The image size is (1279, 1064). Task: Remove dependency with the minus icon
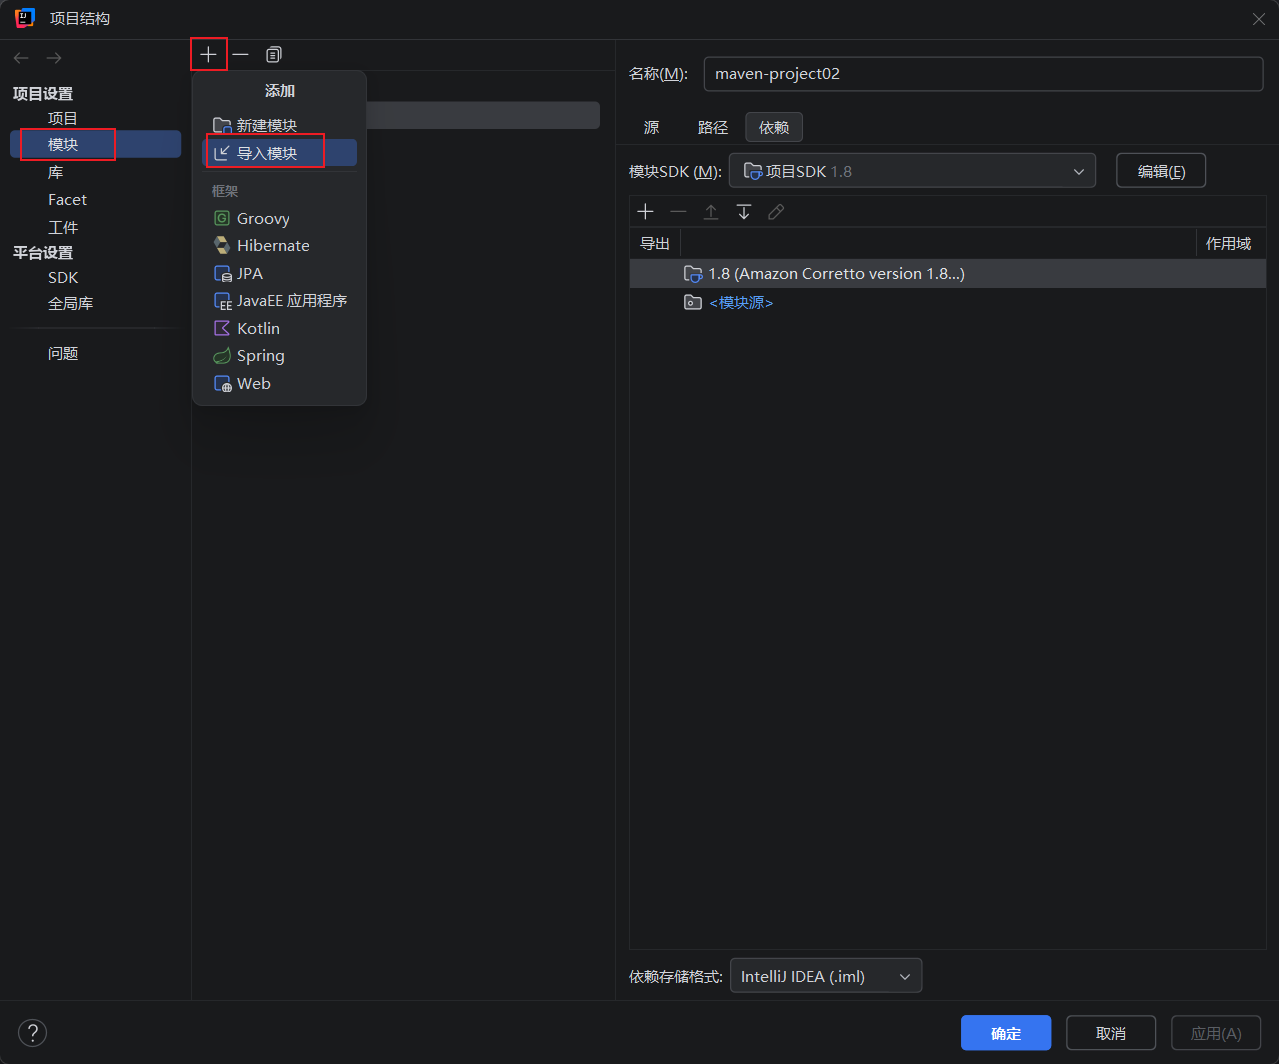[x=678, y=212]
